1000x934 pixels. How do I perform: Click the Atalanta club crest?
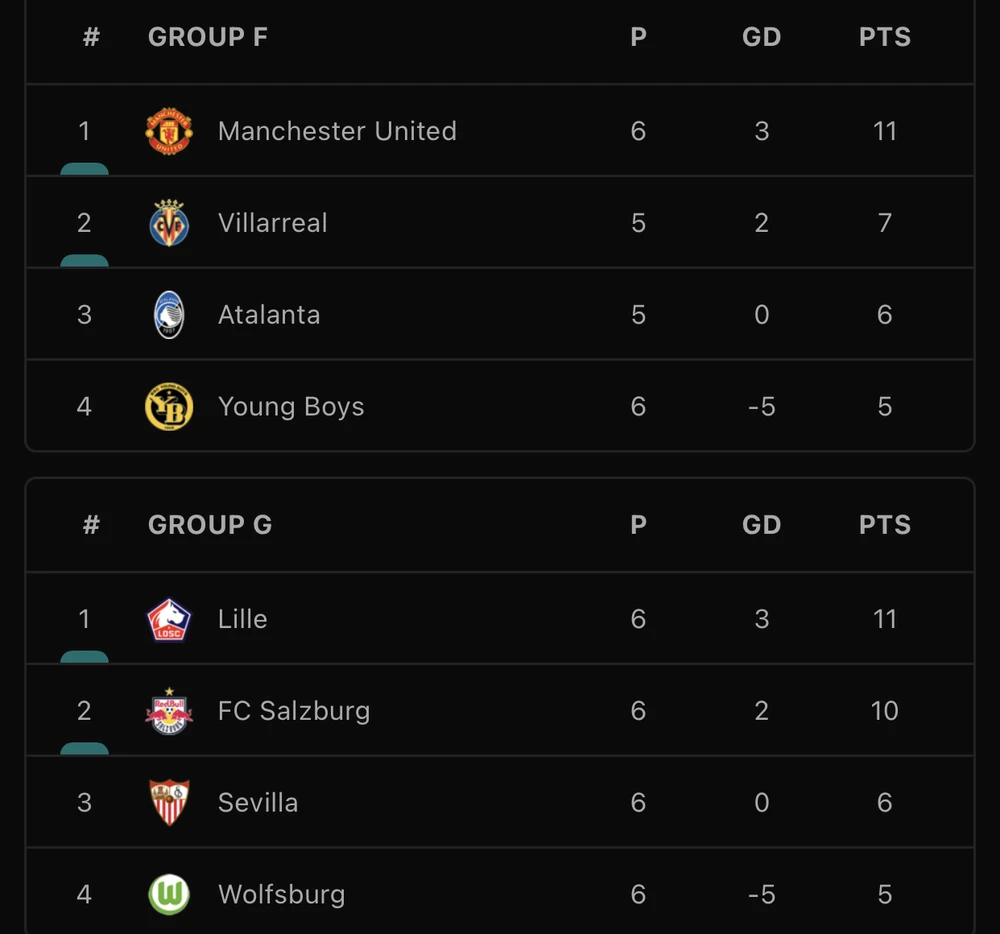169,315
